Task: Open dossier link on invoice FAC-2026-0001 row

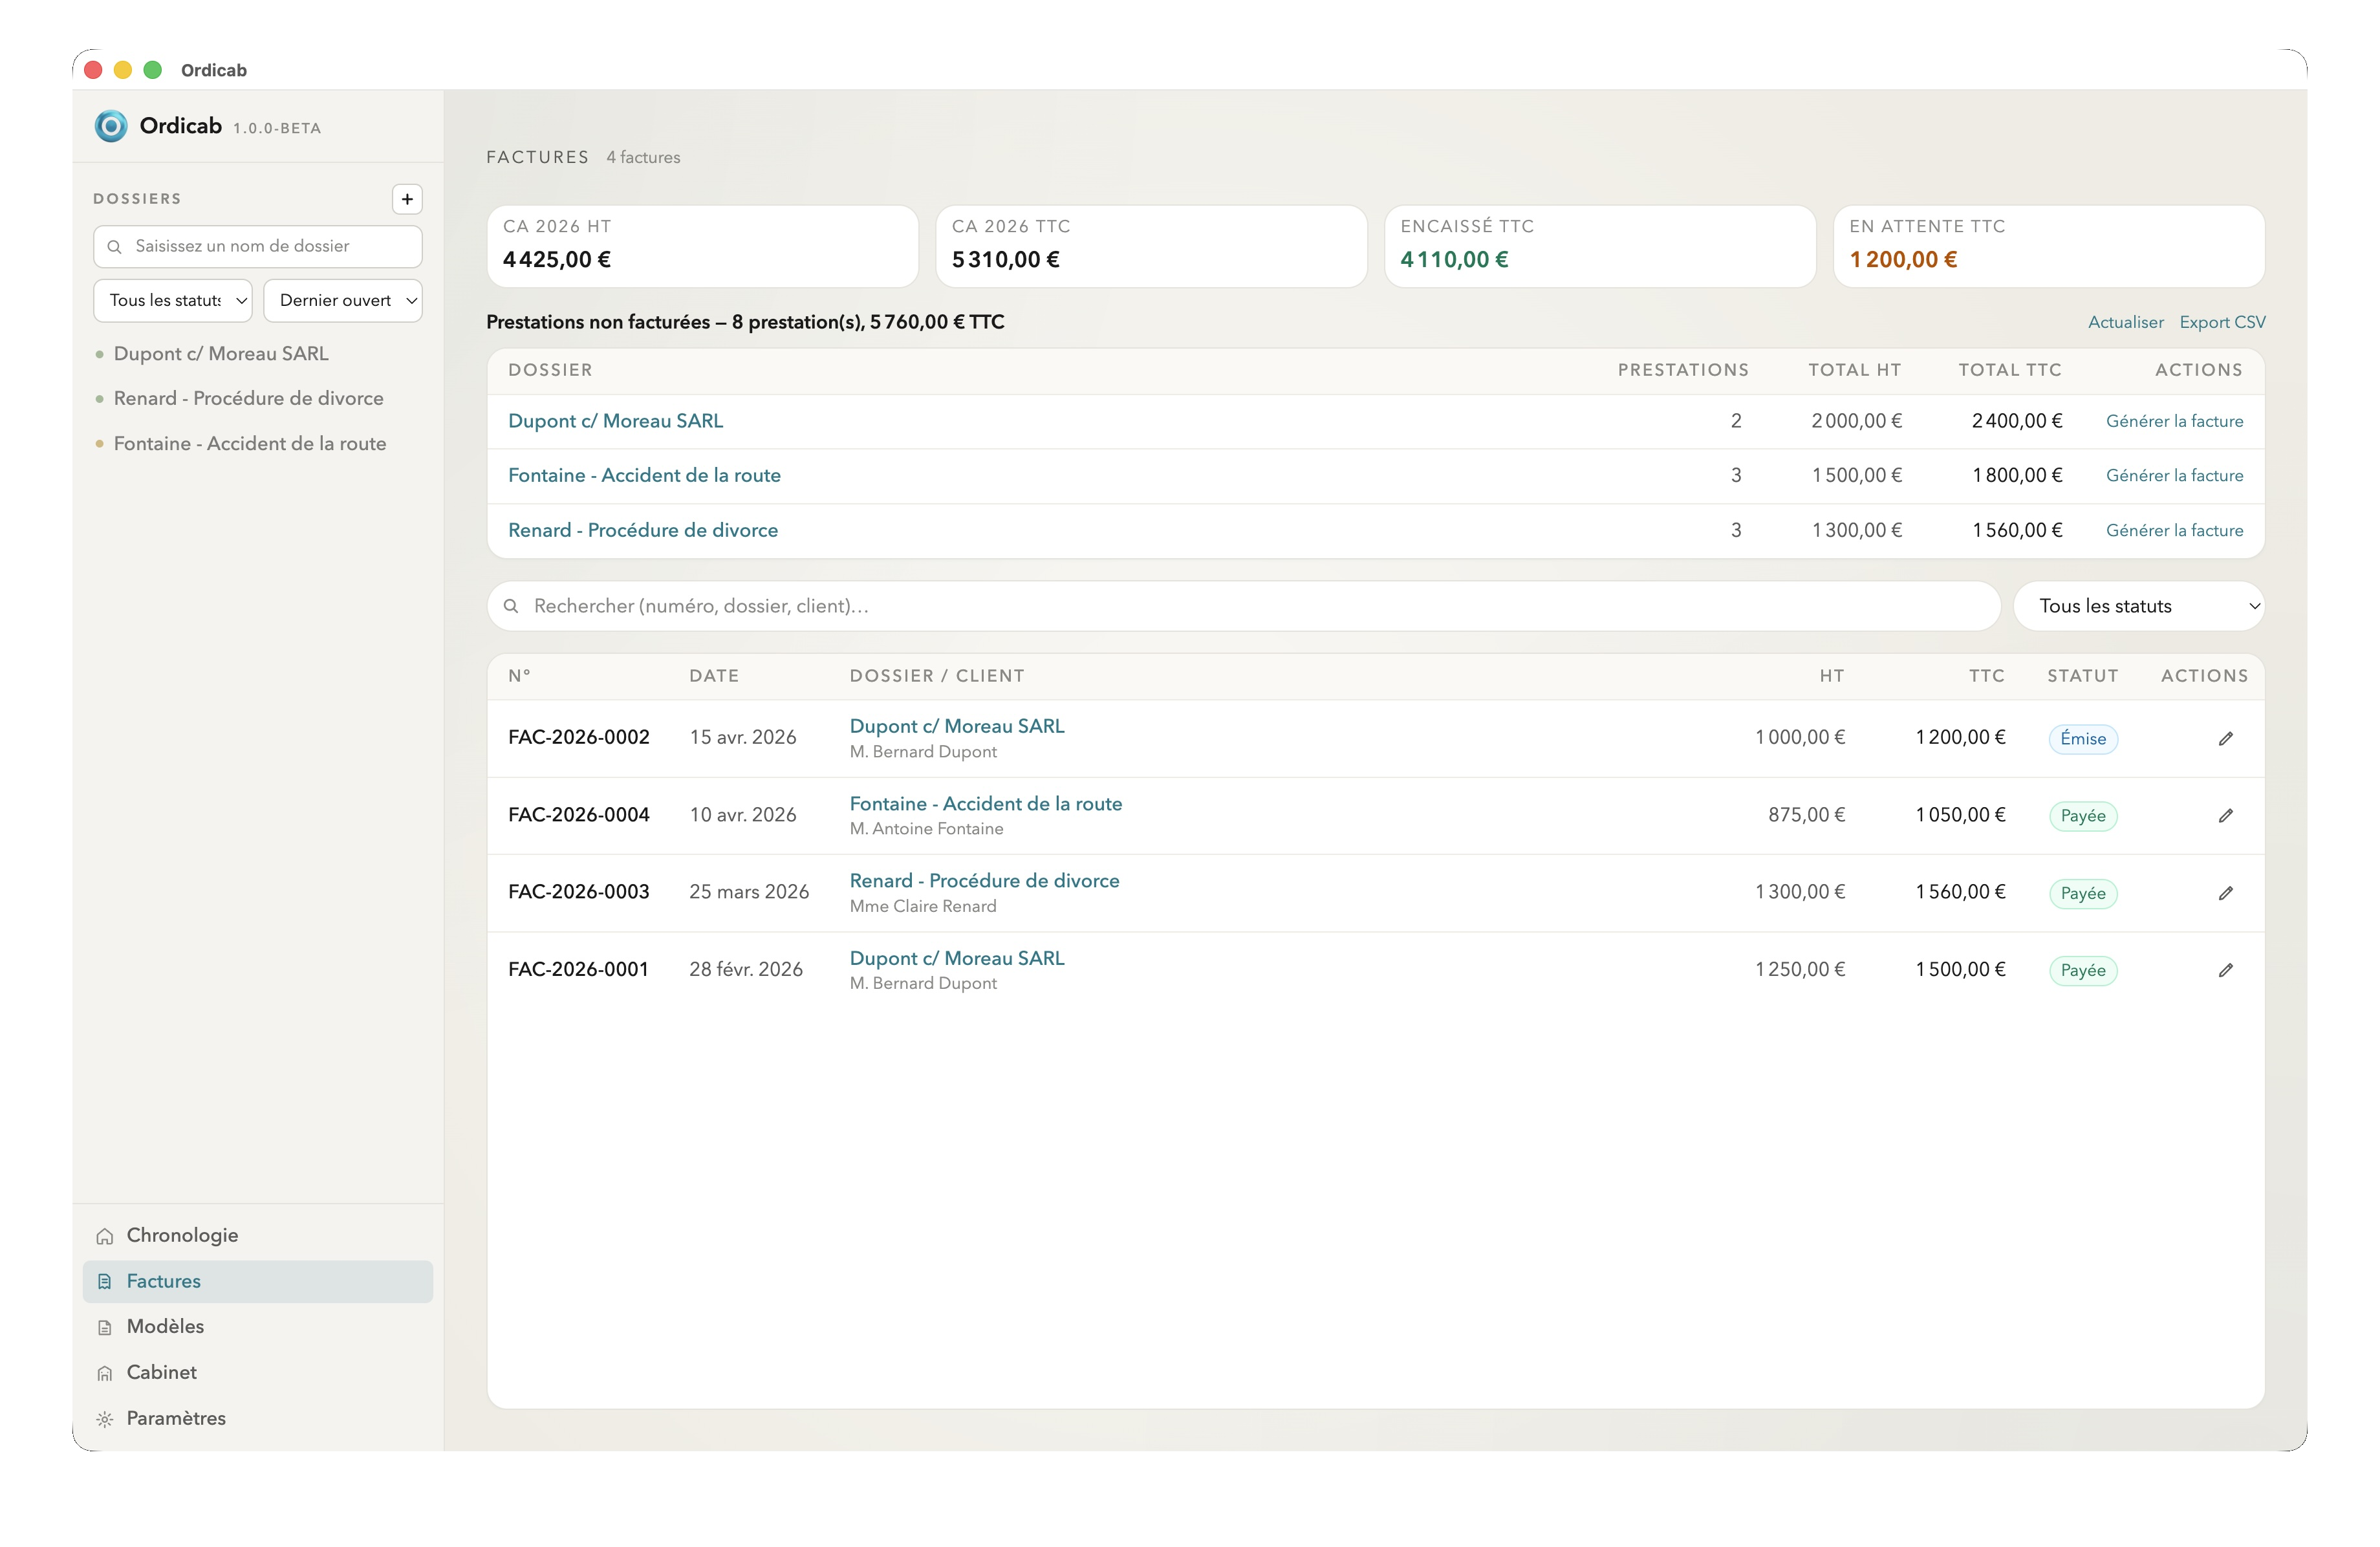Action: pyautogui.click(x=957, y=959)
